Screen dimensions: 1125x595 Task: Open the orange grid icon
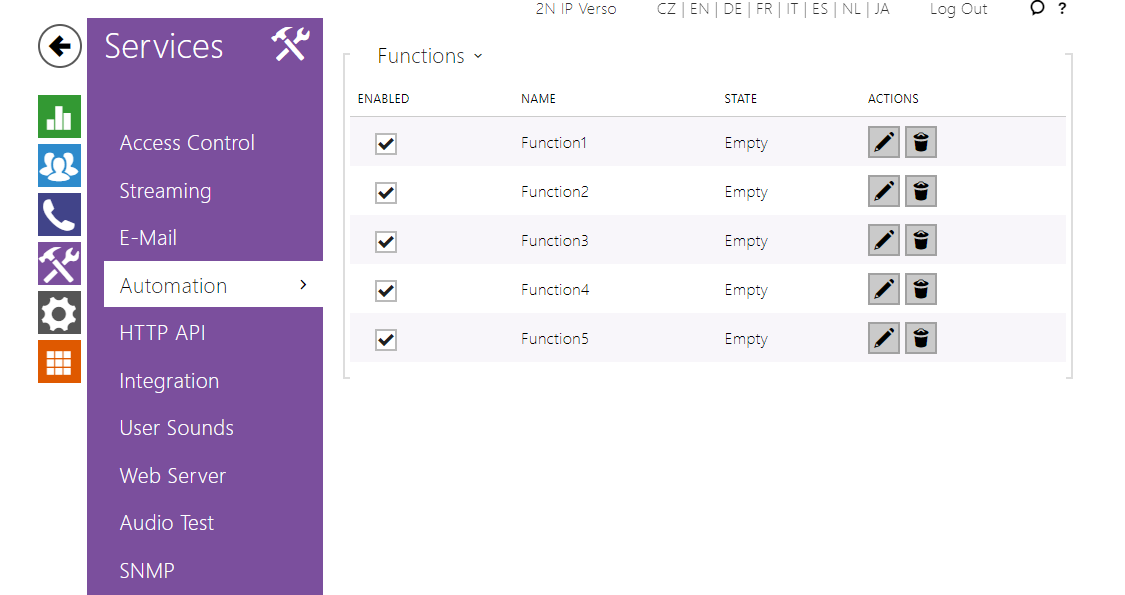pos(59,362)
